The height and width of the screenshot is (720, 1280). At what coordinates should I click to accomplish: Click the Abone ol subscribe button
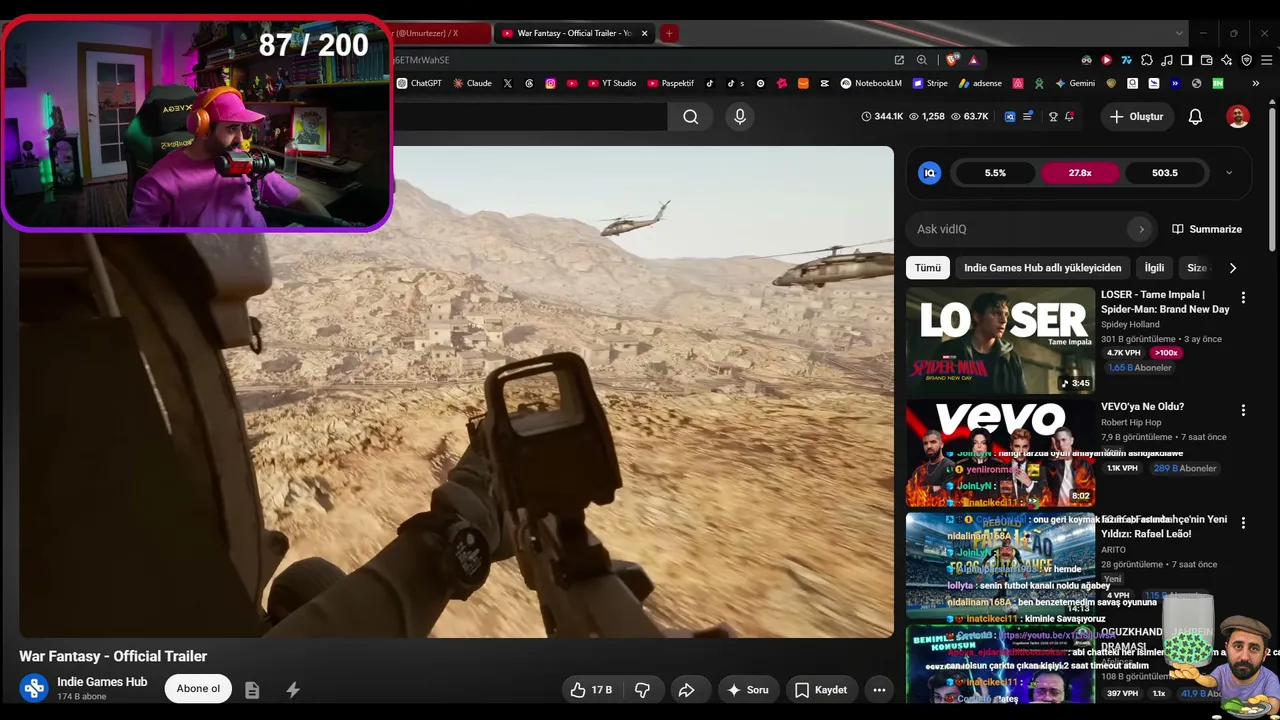click(198, 689)
